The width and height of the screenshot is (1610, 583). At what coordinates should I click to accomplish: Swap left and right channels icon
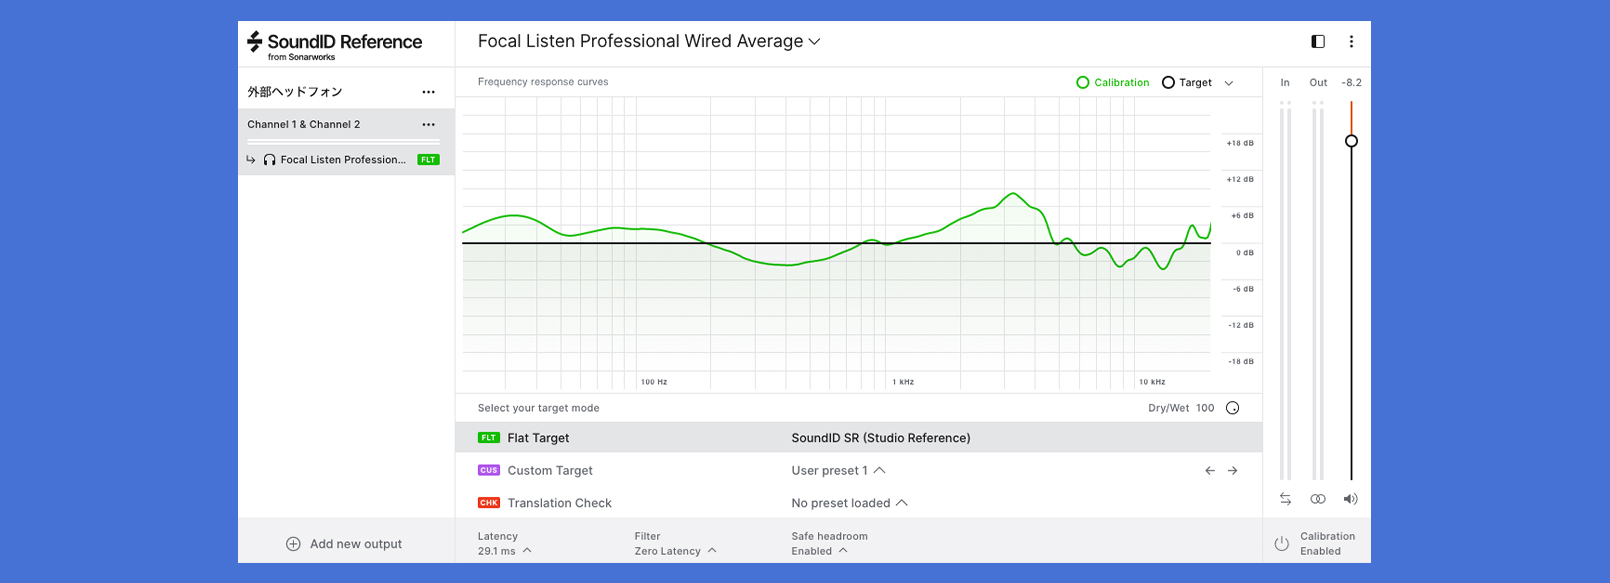(1285, 499)
